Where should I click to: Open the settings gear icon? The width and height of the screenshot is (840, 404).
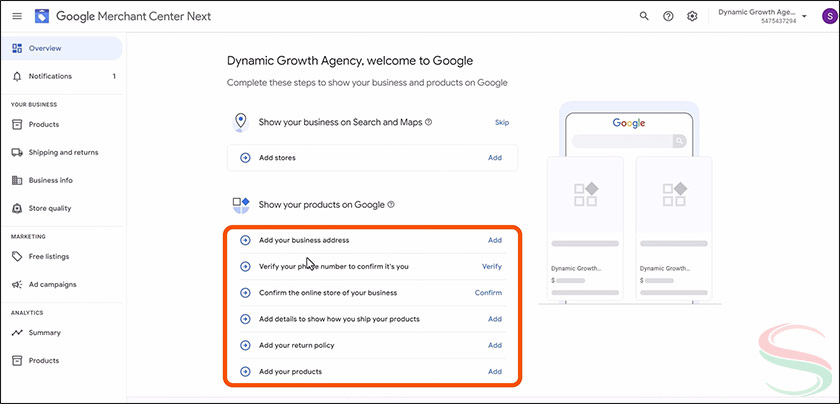point(692,17)
